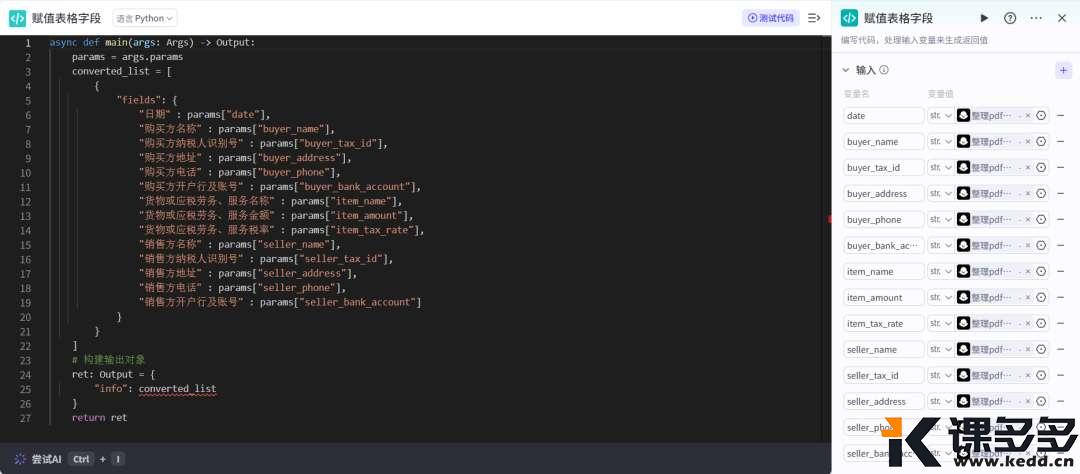1080x474 pixels.
Task: Clear the referenced value in buyer_phone row
Action: [x=1028, y=219]
